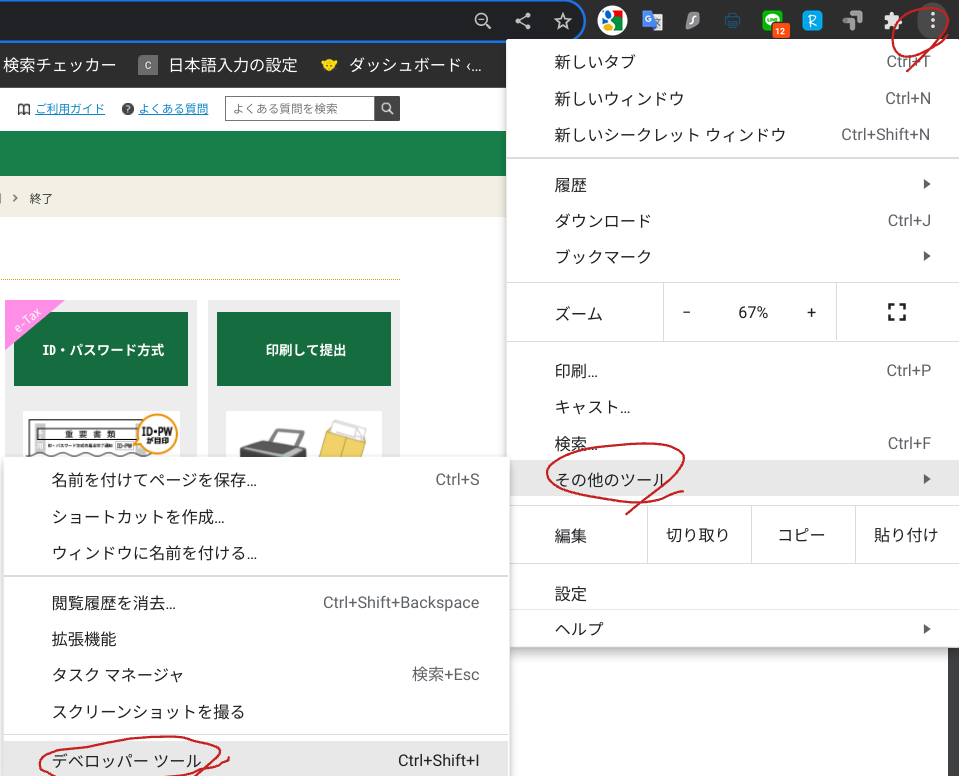Image resolution: width=959 pixels, height=776 pixels.
Task: Click 切り取り in the edit row
Action: tap(698, 535)
